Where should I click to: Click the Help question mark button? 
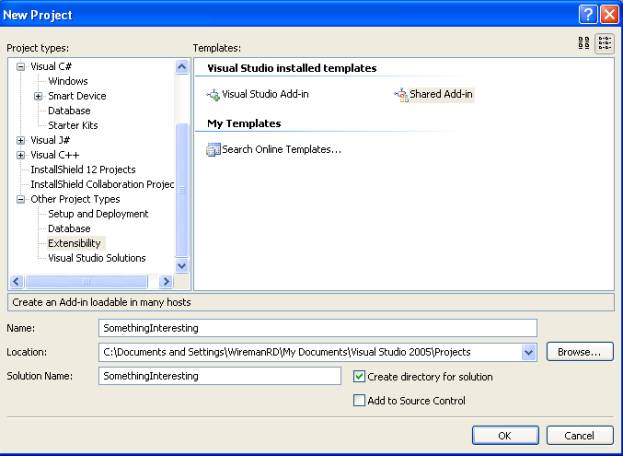click(x=588, y=15)
